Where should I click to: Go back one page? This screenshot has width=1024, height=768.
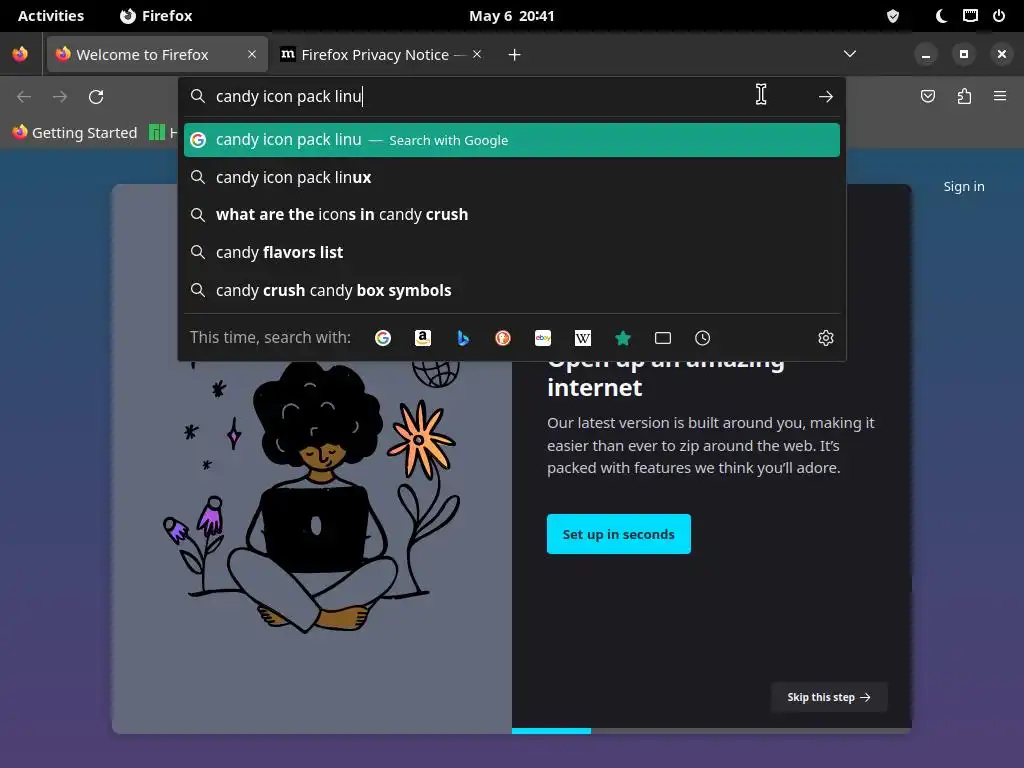click(x=24, y=97)
